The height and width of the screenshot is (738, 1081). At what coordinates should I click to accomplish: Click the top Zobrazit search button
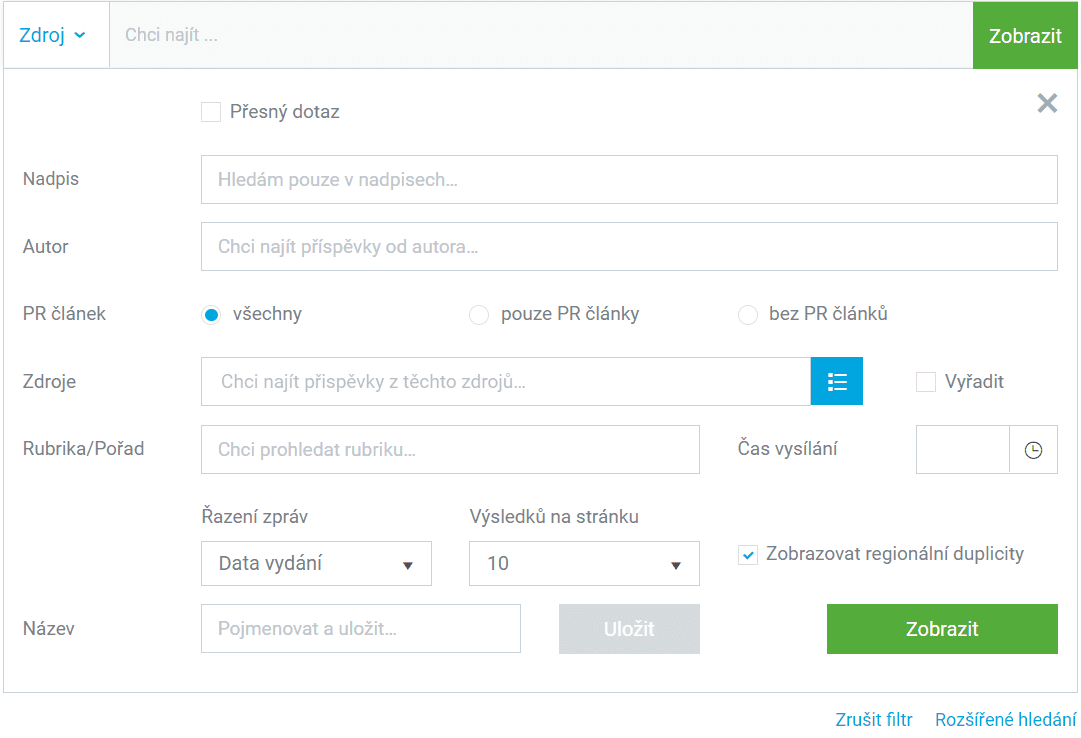pos(1025,35)
